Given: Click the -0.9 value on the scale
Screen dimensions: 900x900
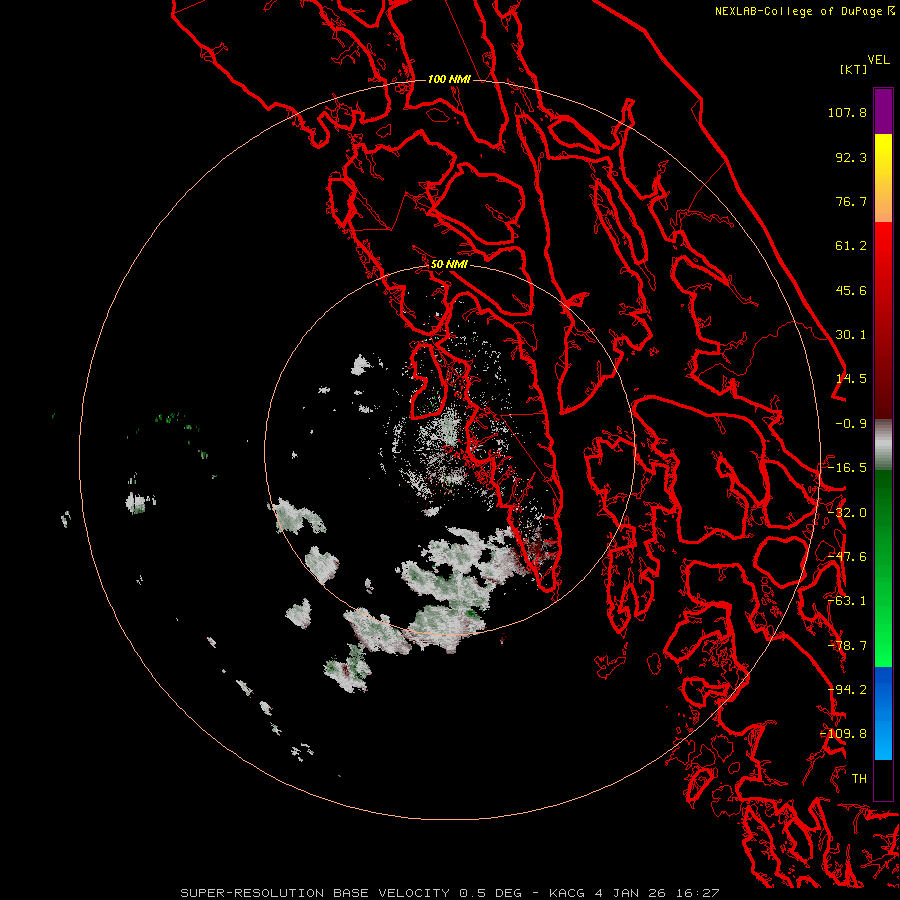Looking at the screenshot, I should (x=851, y=424).
